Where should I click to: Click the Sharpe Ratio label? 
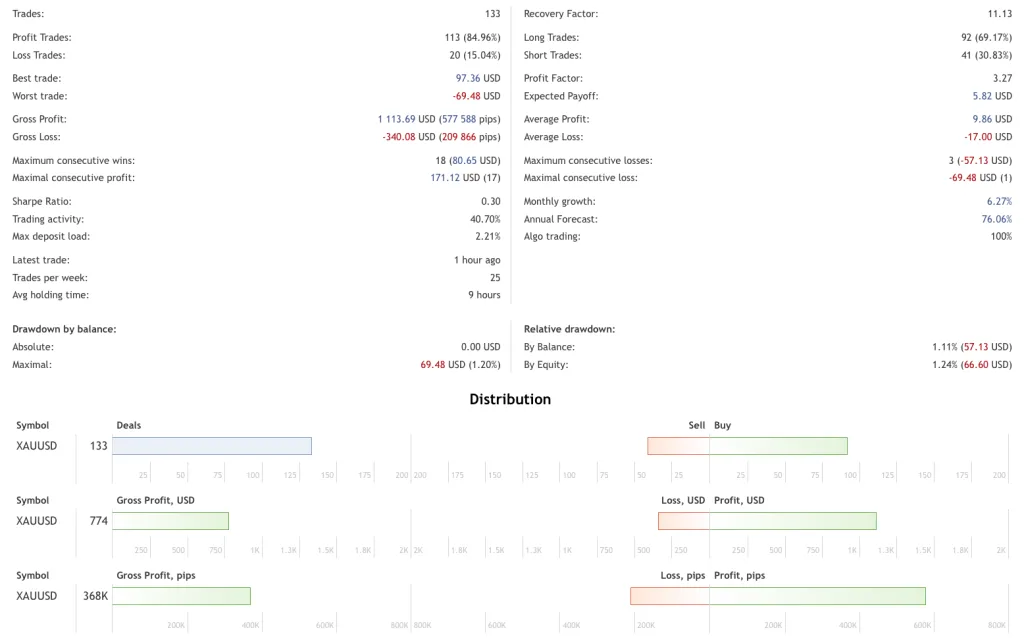click(x=42, y=201)
